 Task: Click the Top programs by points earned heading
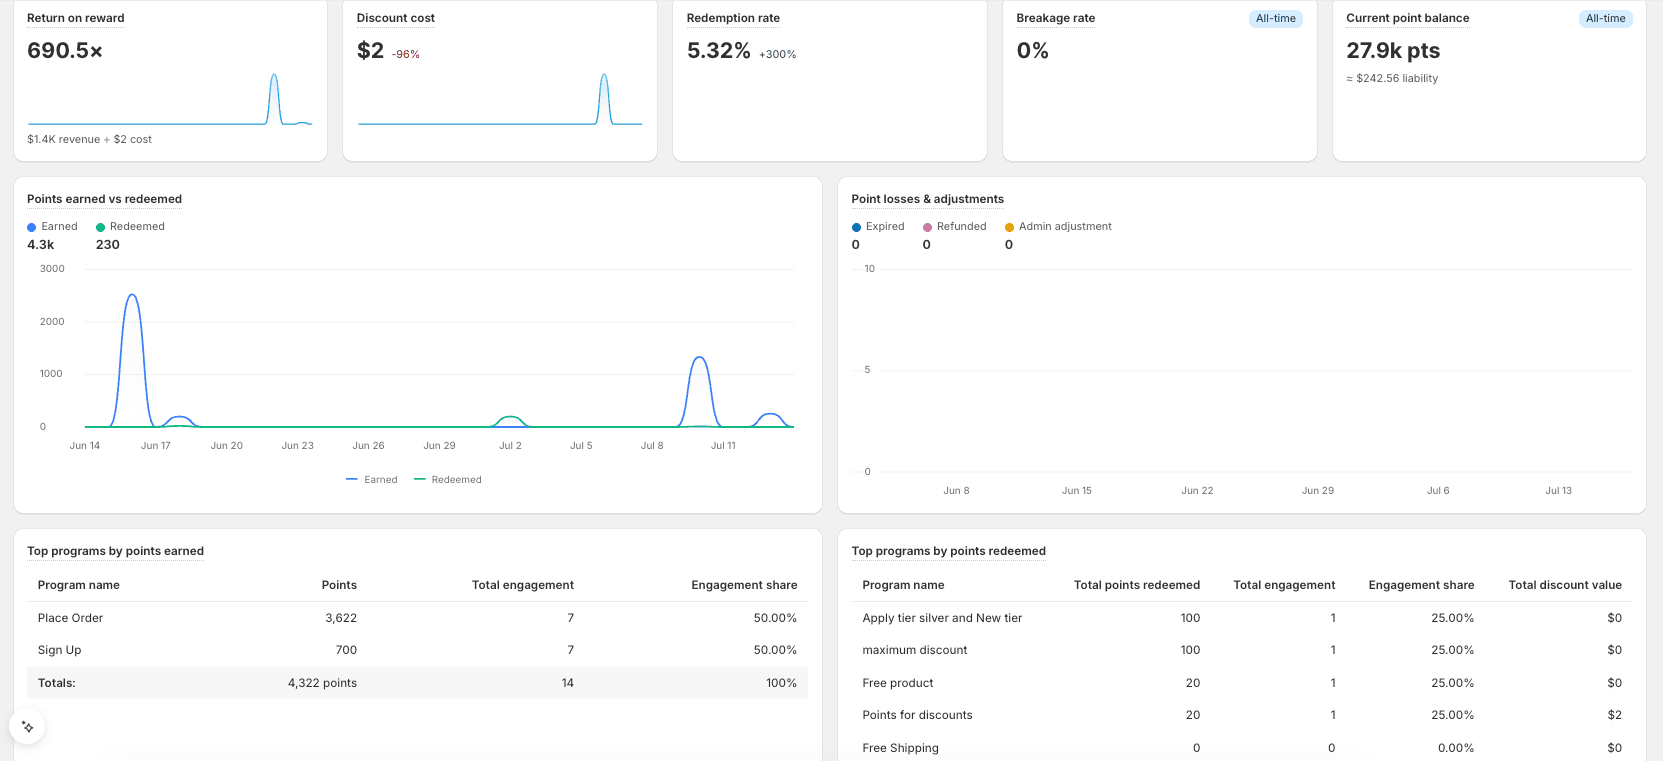click(x=116, y=551)
